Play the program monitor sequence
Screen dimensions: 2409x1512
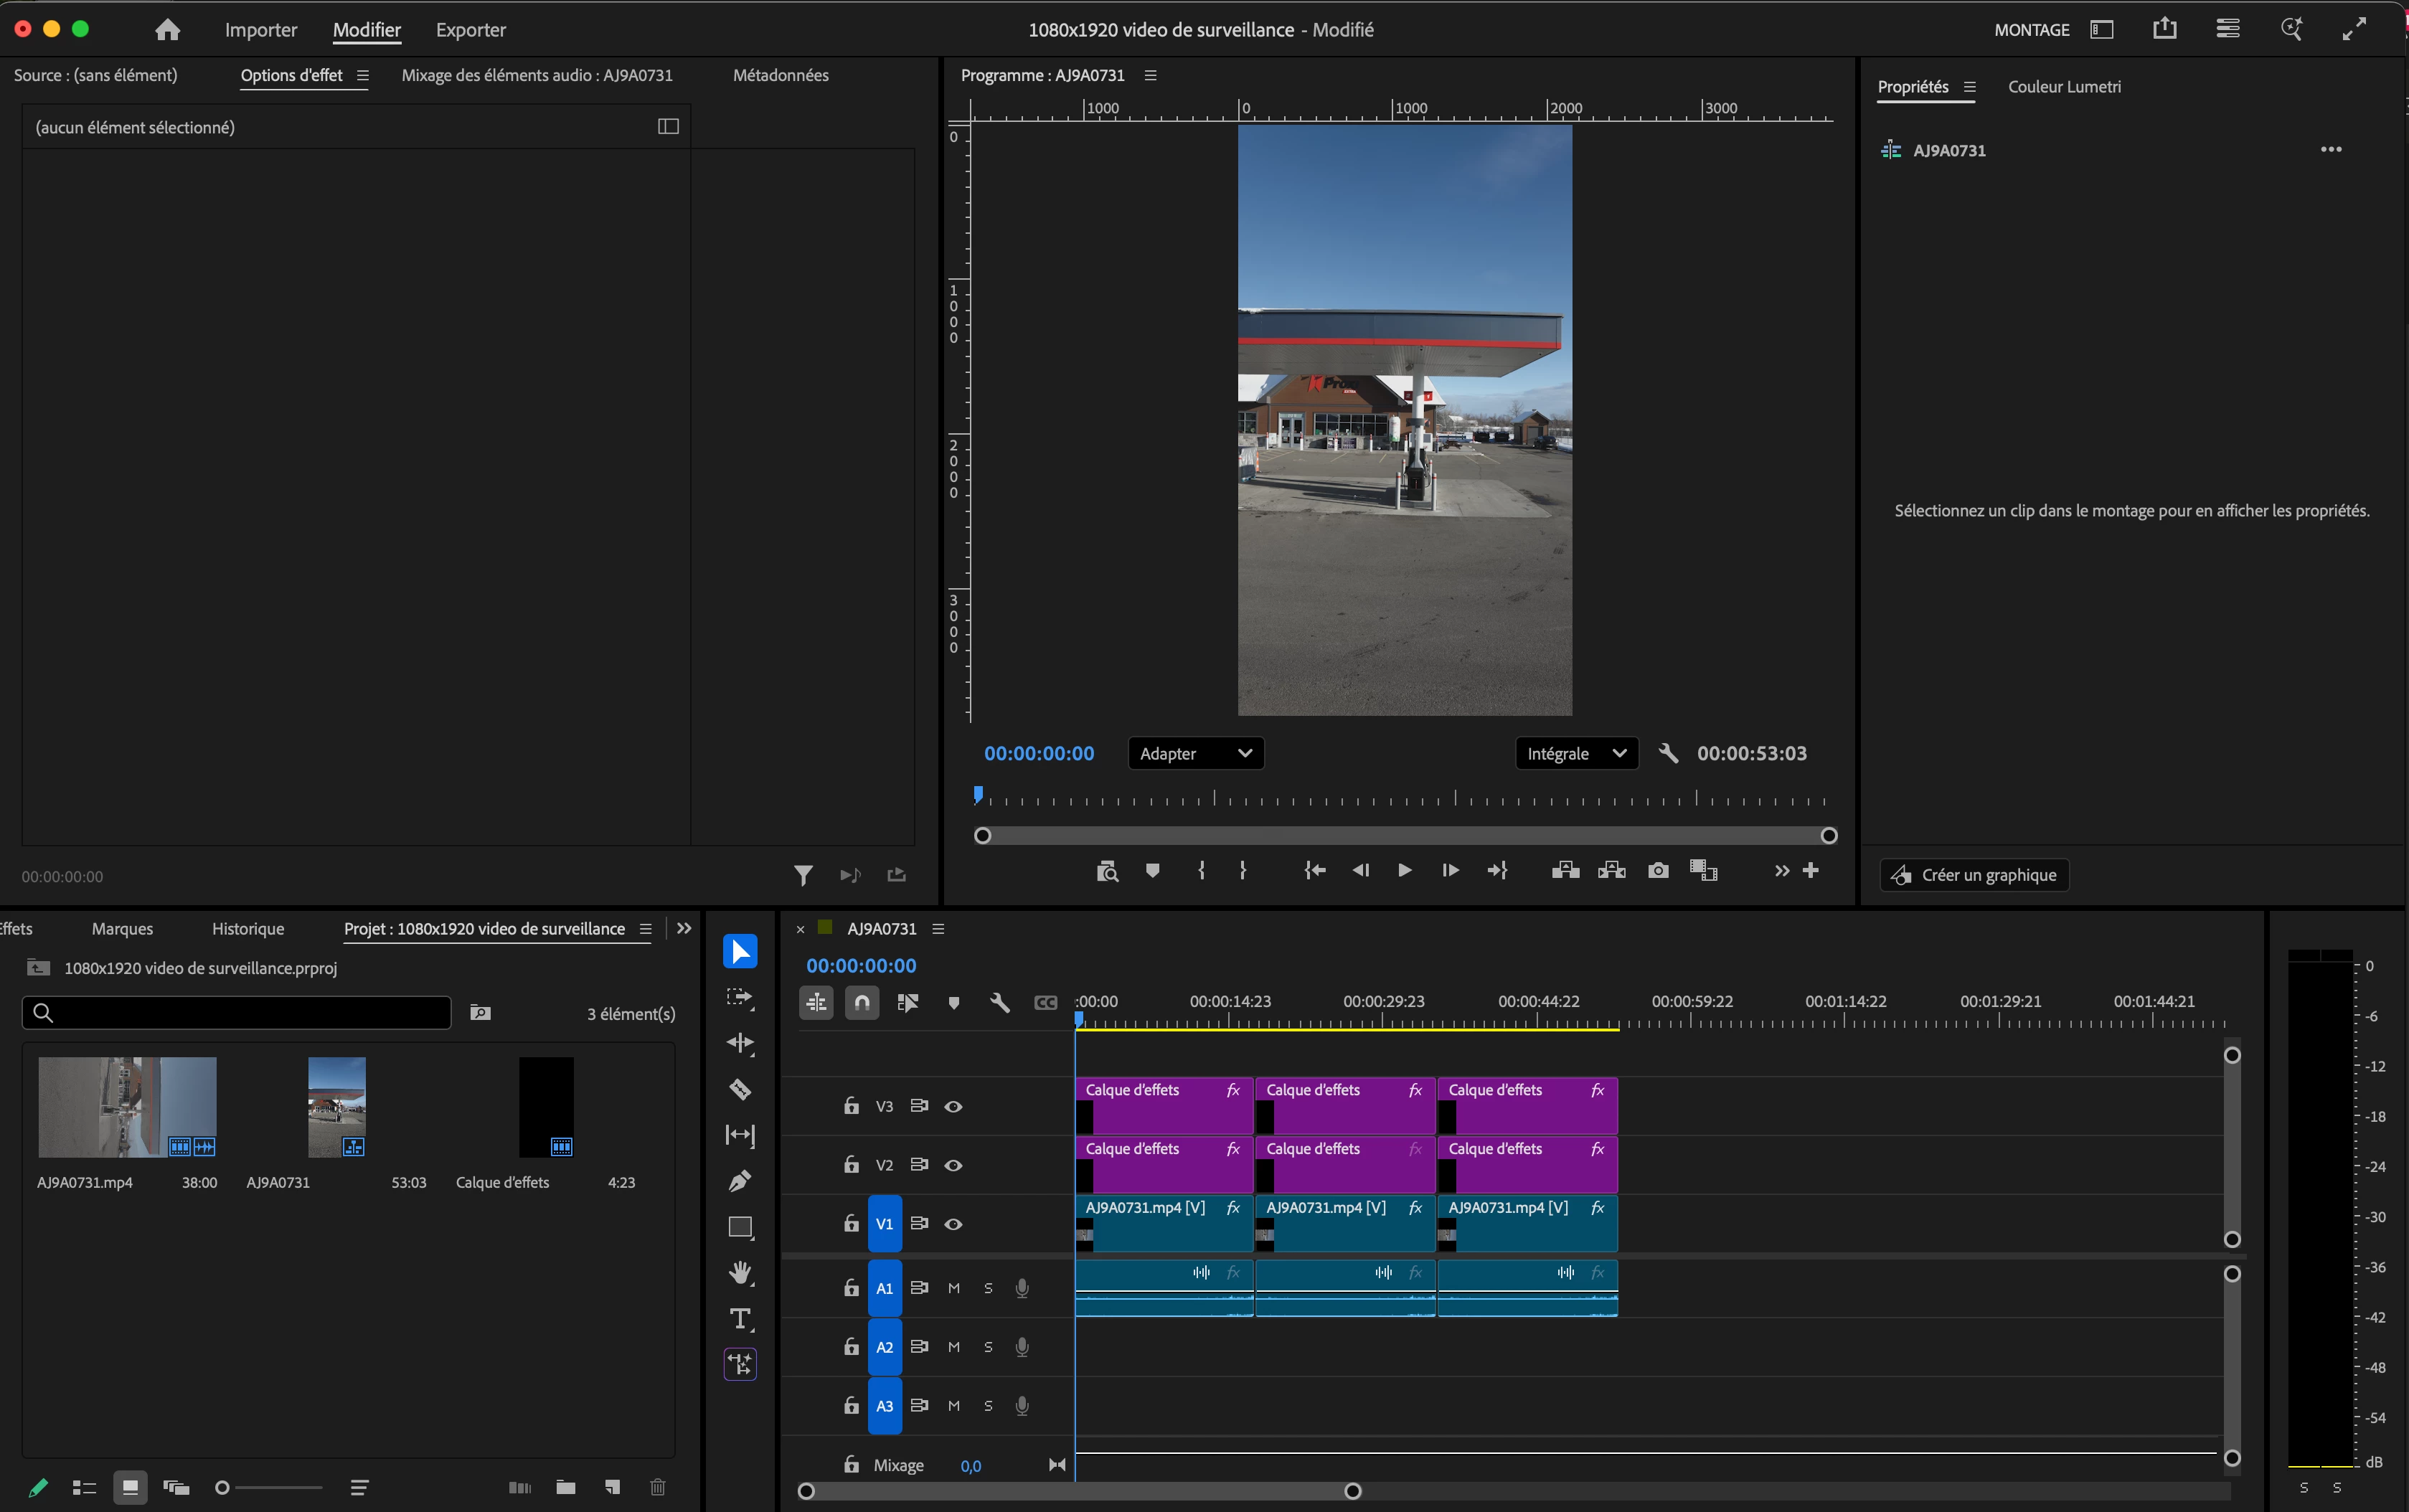(x=1404, y=870)
